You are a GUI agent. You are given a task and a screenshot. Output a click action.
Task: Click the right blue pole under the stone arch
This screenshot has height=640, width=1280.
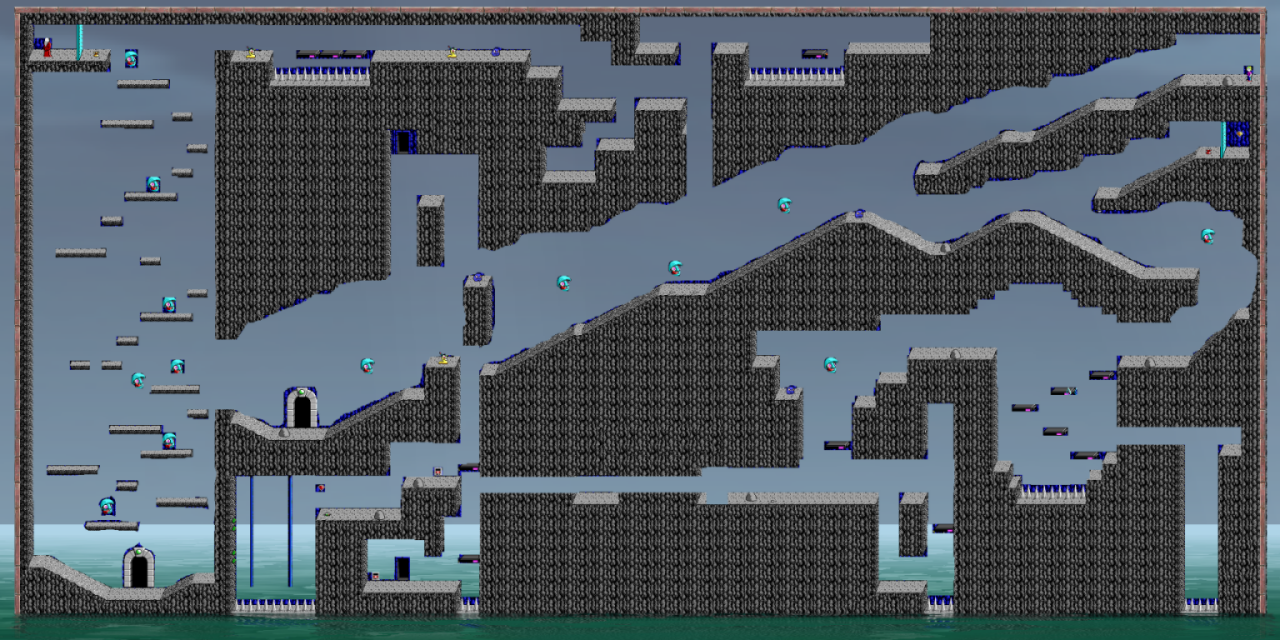pos(290,531)
